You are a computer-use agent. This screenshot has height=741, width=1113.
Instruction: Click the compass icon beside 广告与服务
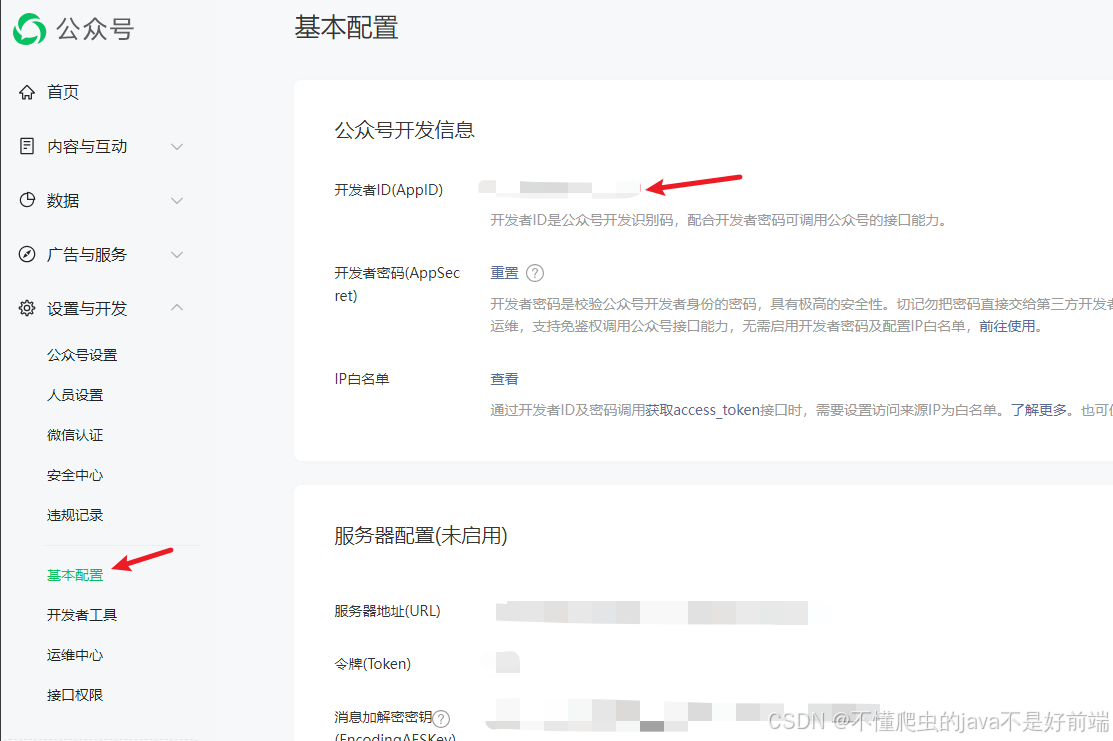(x=27, y=254)
